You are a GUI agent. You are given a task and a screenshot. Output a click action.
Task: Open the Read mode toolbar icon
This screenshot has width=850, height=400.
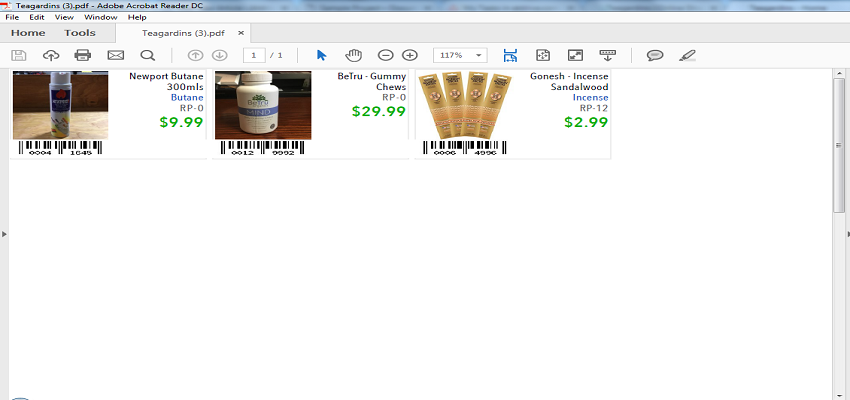coord(607,55)
